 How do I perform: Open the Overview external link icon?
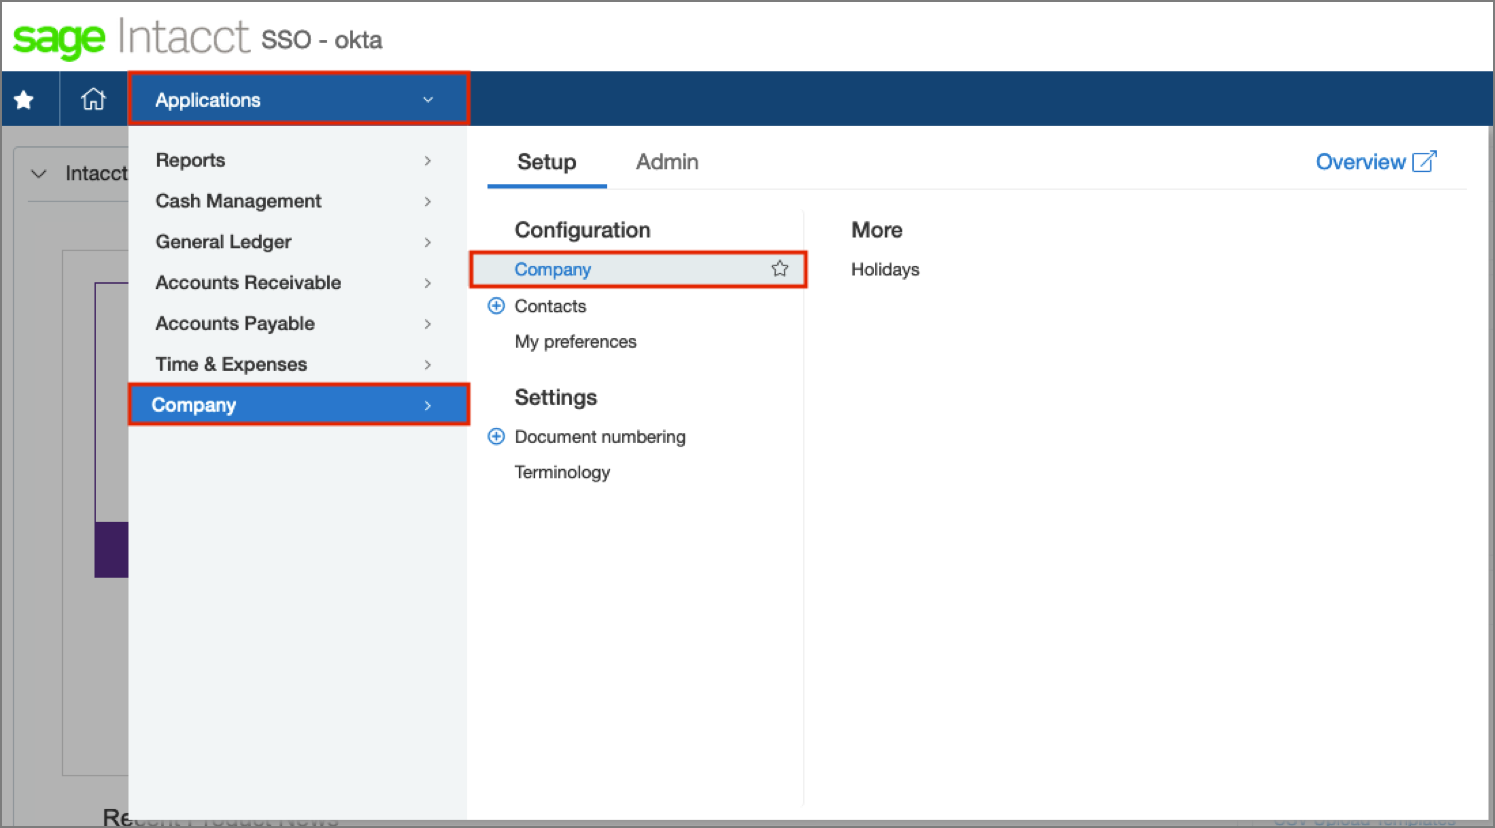tap(1424, 162)
